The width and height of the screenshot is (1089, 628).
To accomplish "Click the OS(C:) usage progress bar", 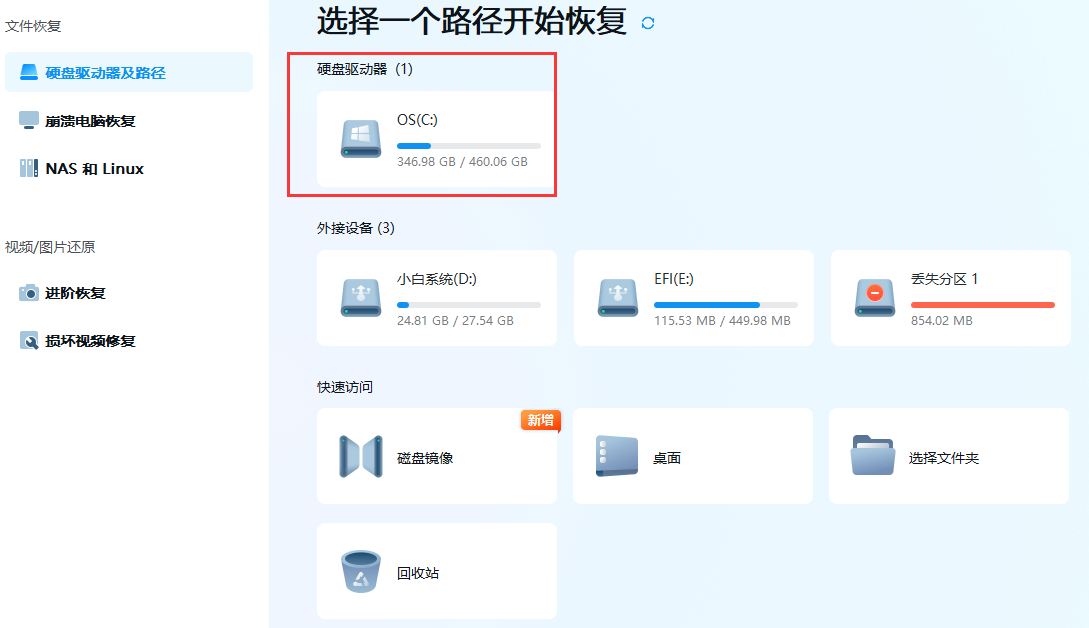I will tap(469, 146).
